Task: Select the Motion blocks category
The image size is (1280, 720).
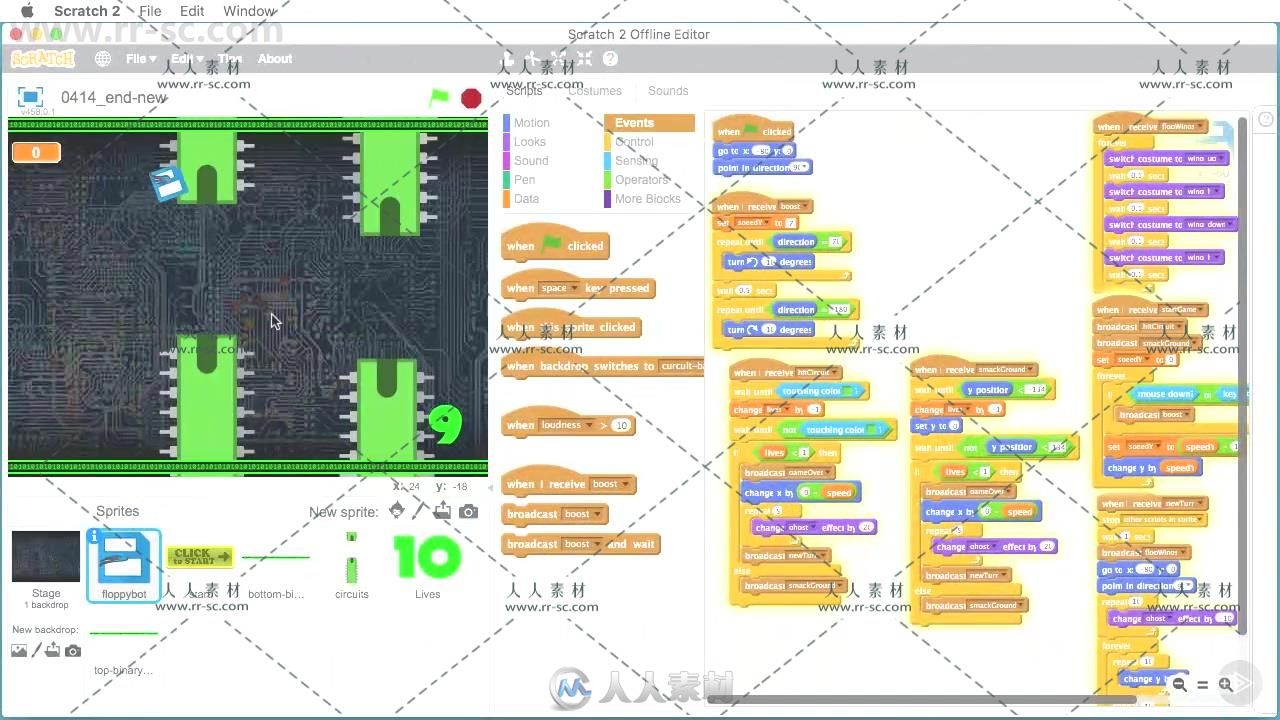Action: point(531,123)
